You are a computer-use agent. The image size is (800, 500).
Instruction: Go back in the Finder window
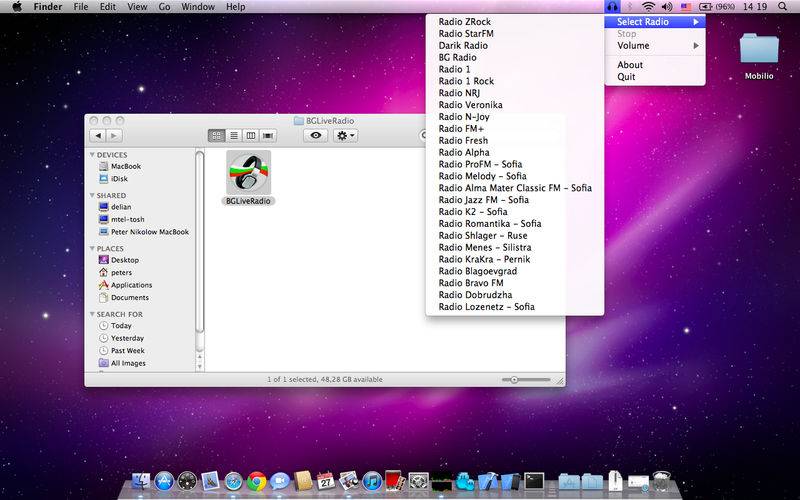(98, 136)
